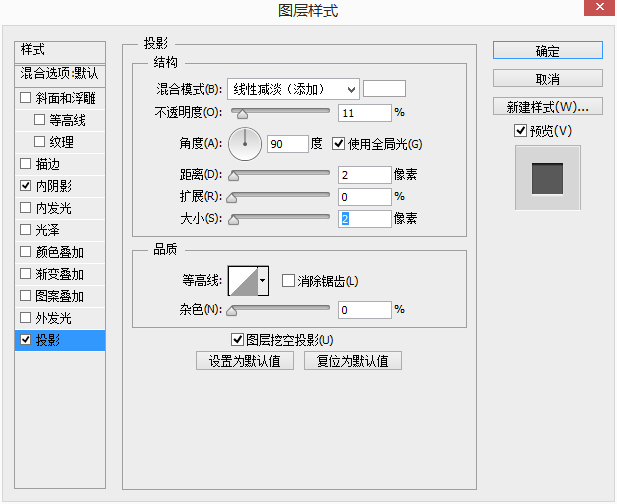Uncheck the 投影 style checkbox
The image size is (617, 504).
coord(26,340)
